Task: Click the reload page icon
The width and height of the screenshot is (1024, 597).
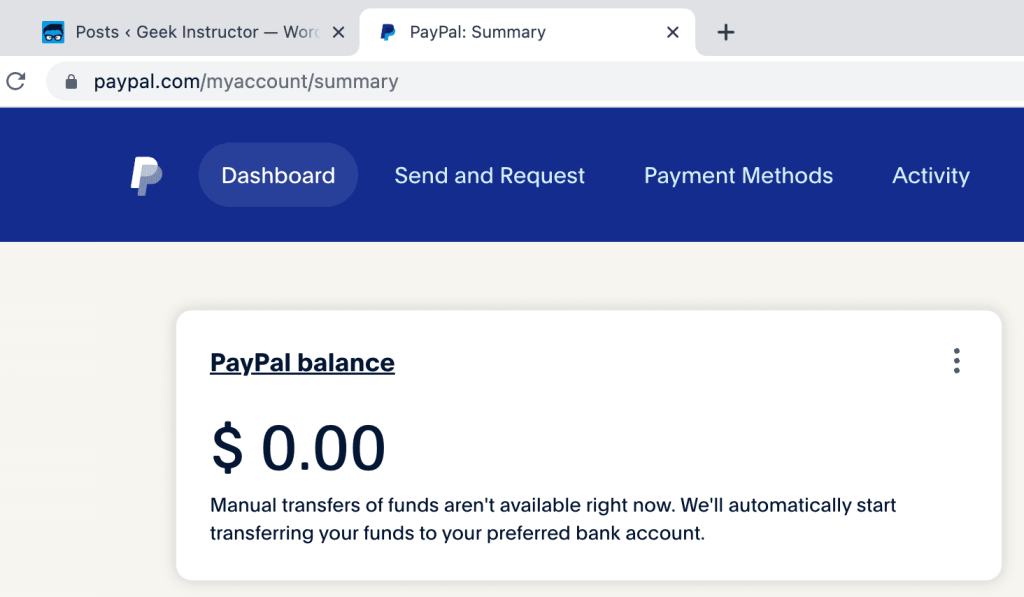Action: pos(16,81)
